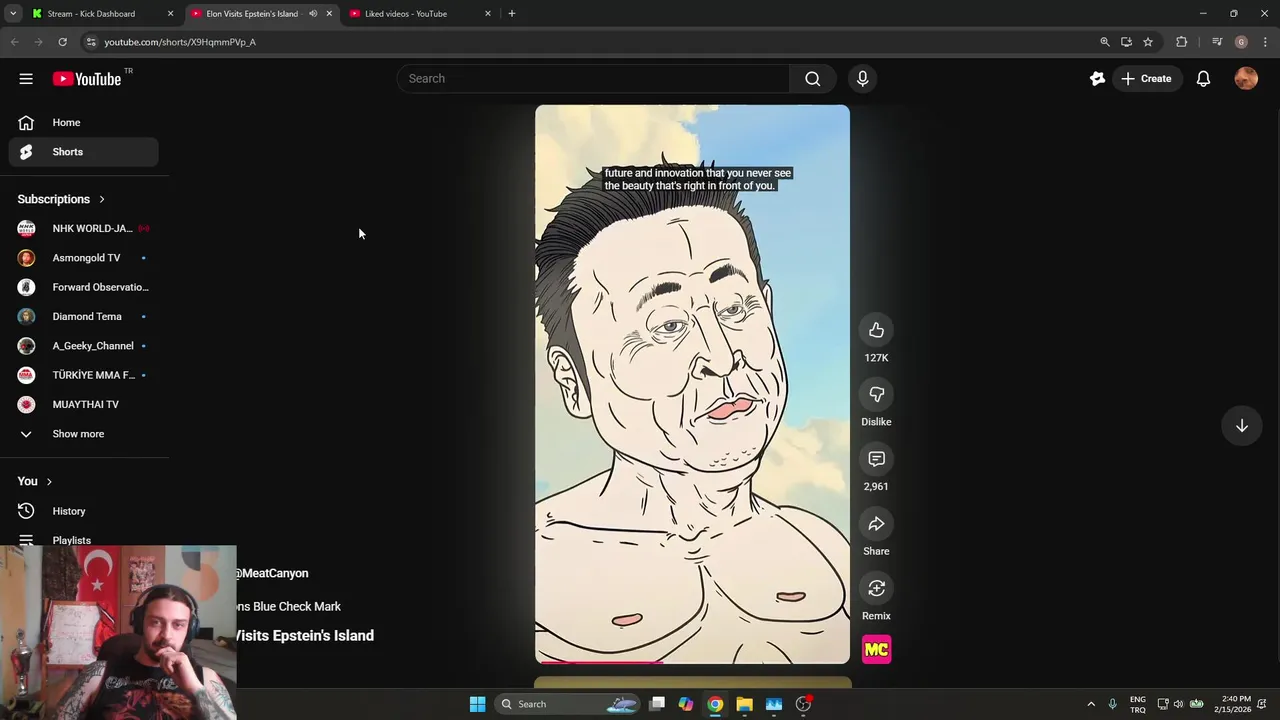Like this Short with thumbs up
1280x720 pixels.
(x=876, y=330)
